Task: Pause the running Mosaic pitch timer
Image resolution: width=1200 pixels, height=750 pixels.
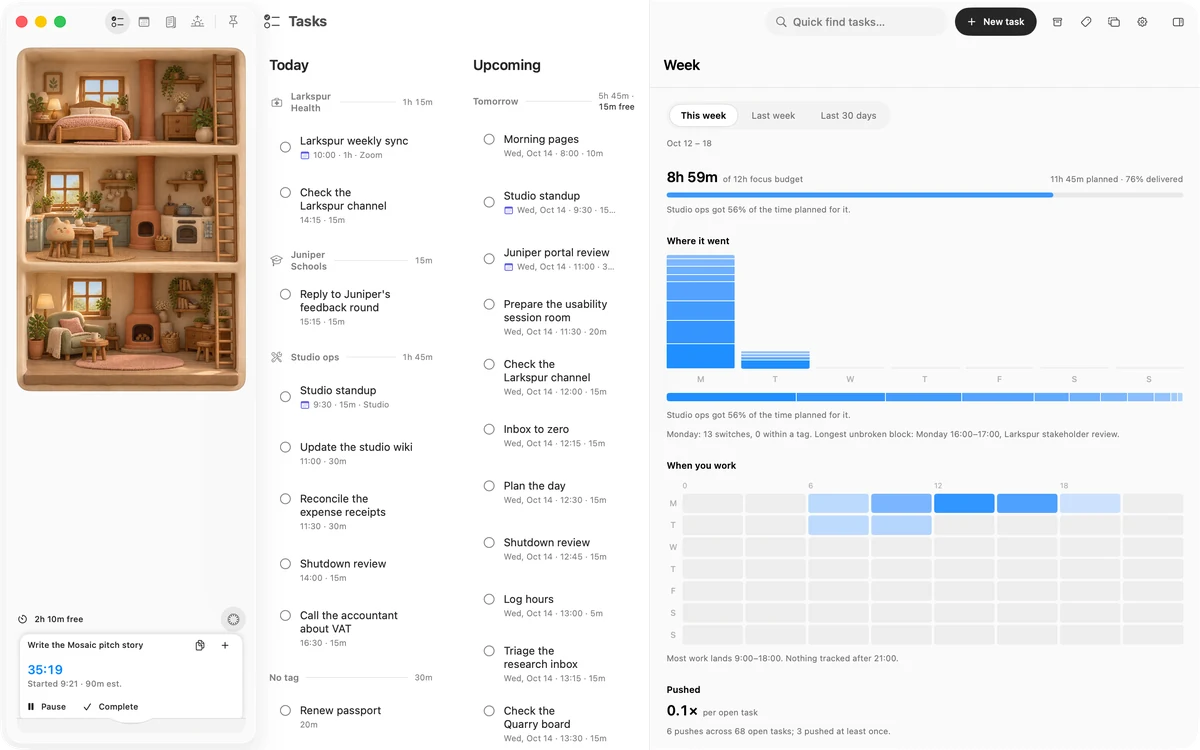Action: 47,707
